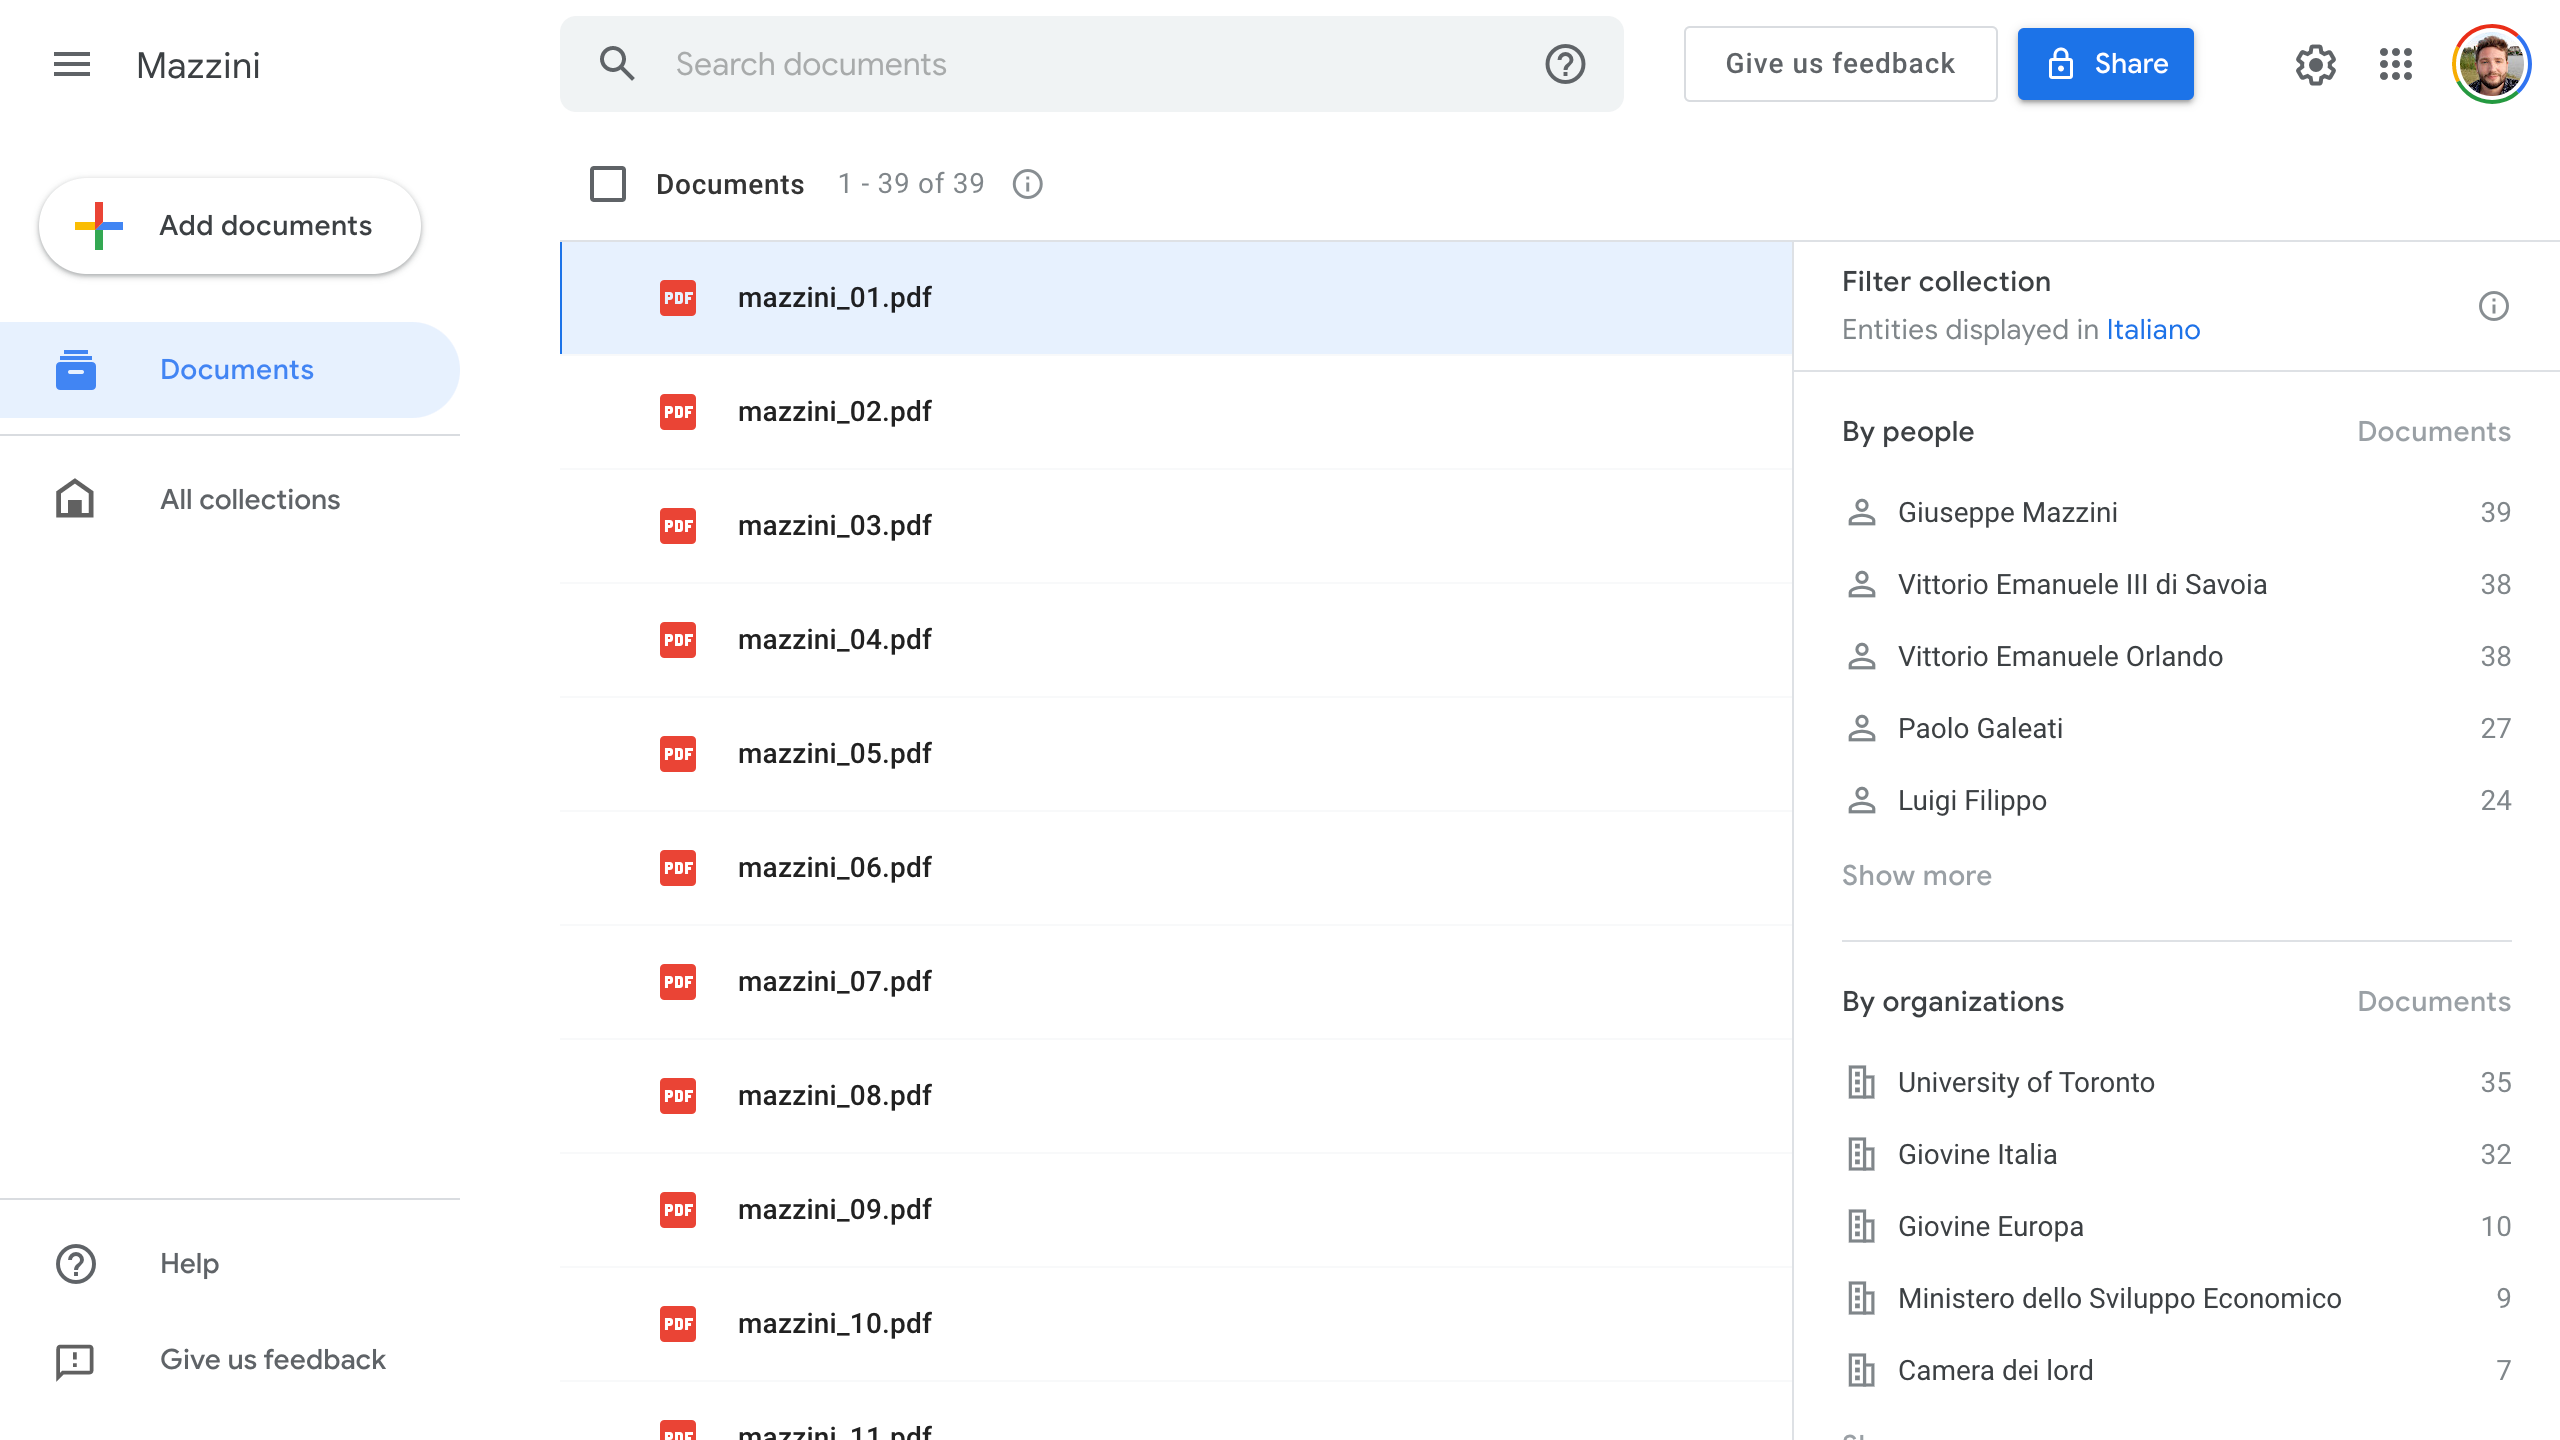The height and width of the screenshot is (1440, 2560).
Task: Change entity language Italiano link
Action: pyautogui.click(x=2153, y=329)
